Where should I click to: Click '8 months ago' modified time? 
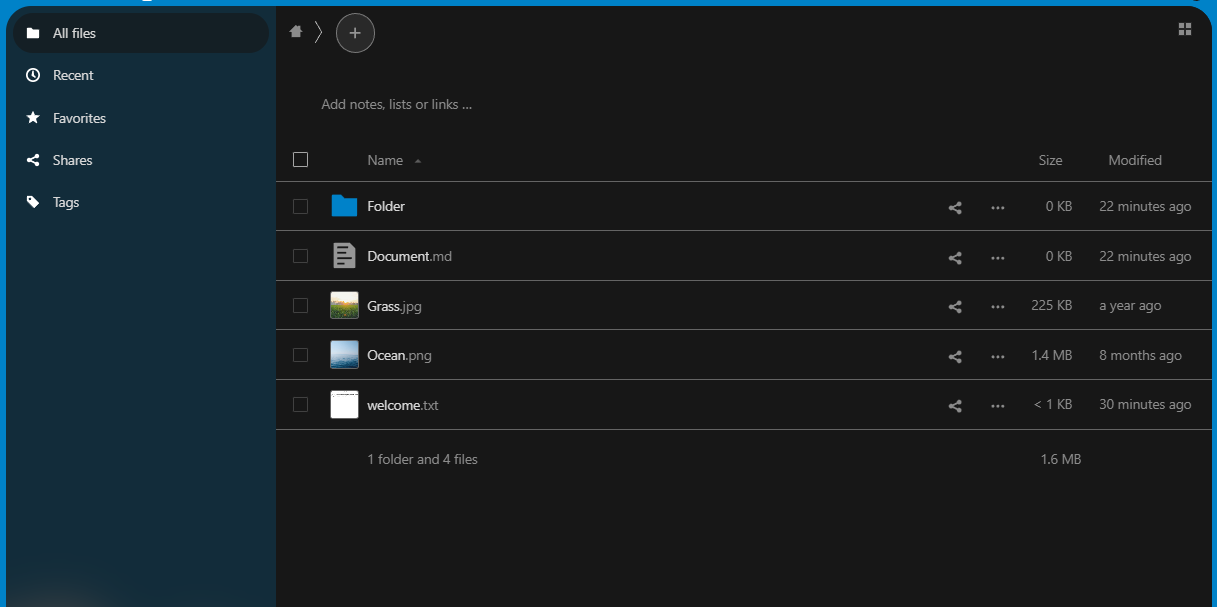1140,355
